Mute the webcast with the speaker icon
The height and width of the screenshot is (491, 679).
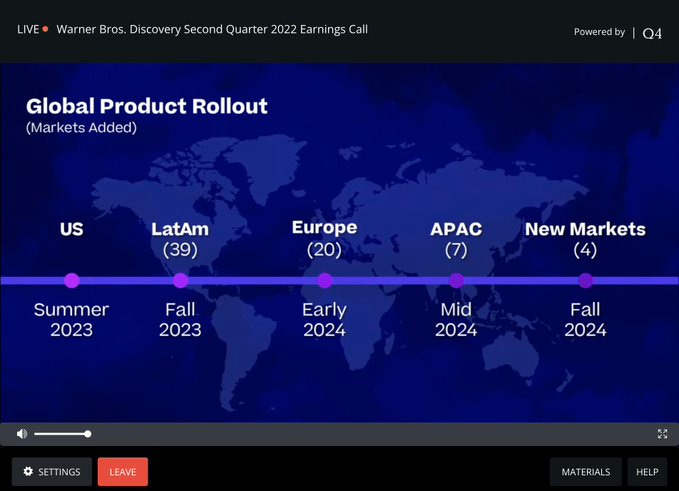(22, 434)
